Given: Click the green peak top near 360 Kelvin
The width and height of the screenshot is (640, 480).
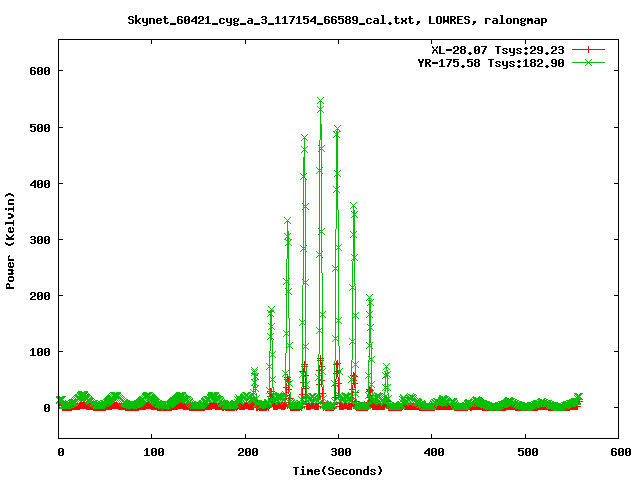Looking at the screenshot, I should (353, 205).
